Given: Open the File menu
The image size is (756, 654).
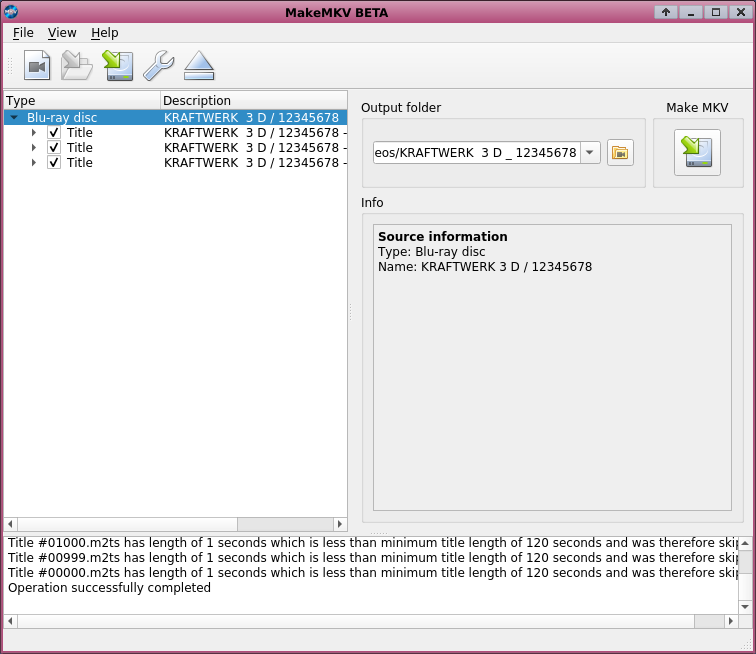Looking at the screenshot, I should 23,33.
